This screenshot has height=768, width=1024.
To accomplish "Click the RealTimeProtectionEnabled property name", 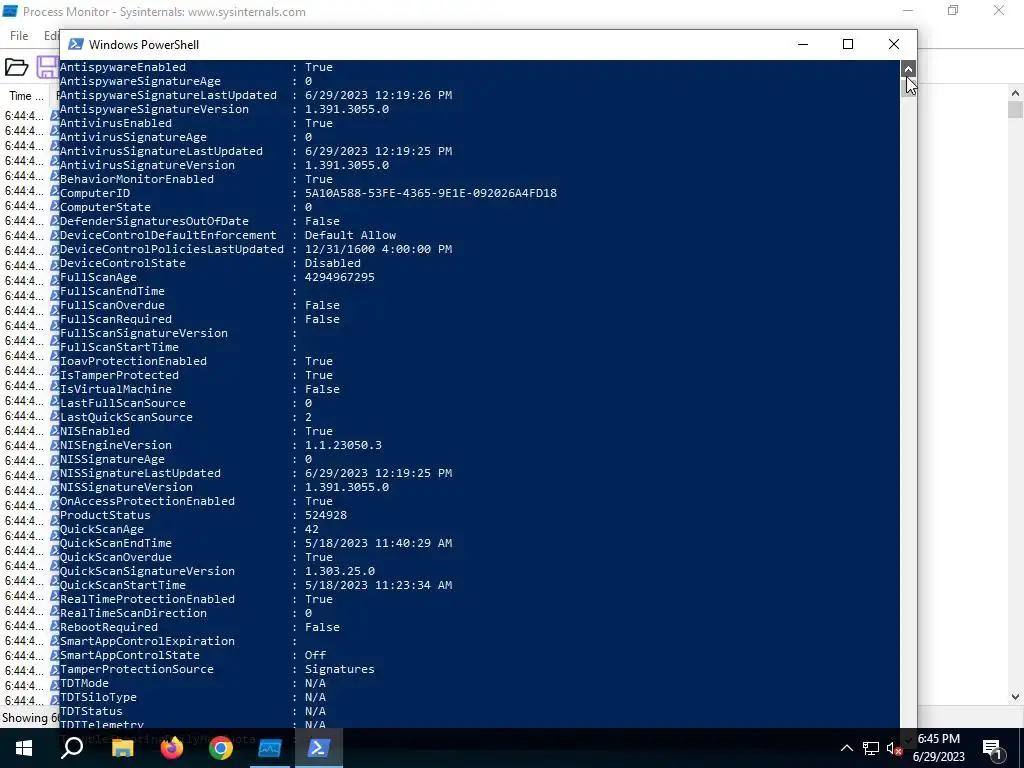I will pos(147,600).
